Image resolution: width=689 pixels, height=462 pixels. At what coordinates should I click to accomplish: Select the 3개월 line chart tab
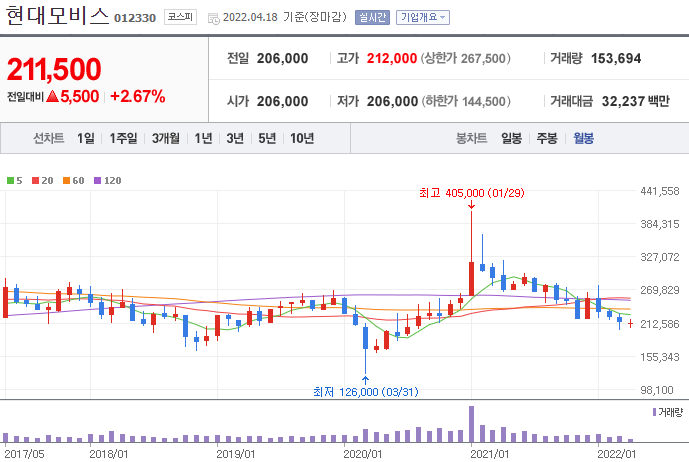tap(166, 138)
